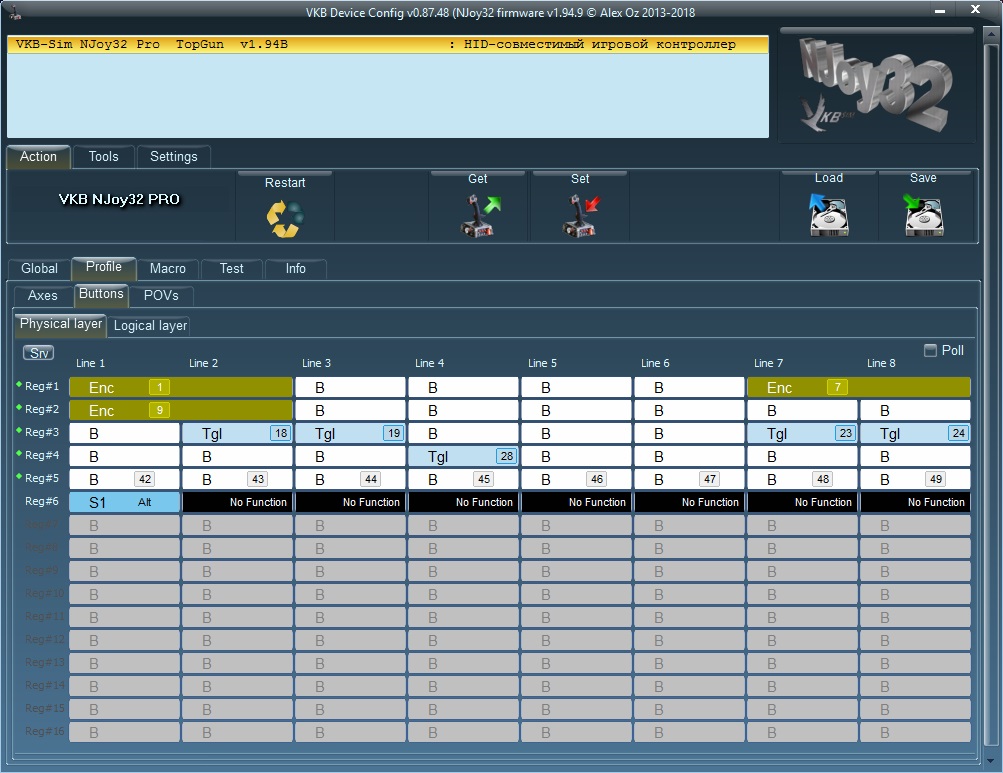1003x773 pixels.
Task: Click the S1 Alt shift cell
Action: coord(124,502)
